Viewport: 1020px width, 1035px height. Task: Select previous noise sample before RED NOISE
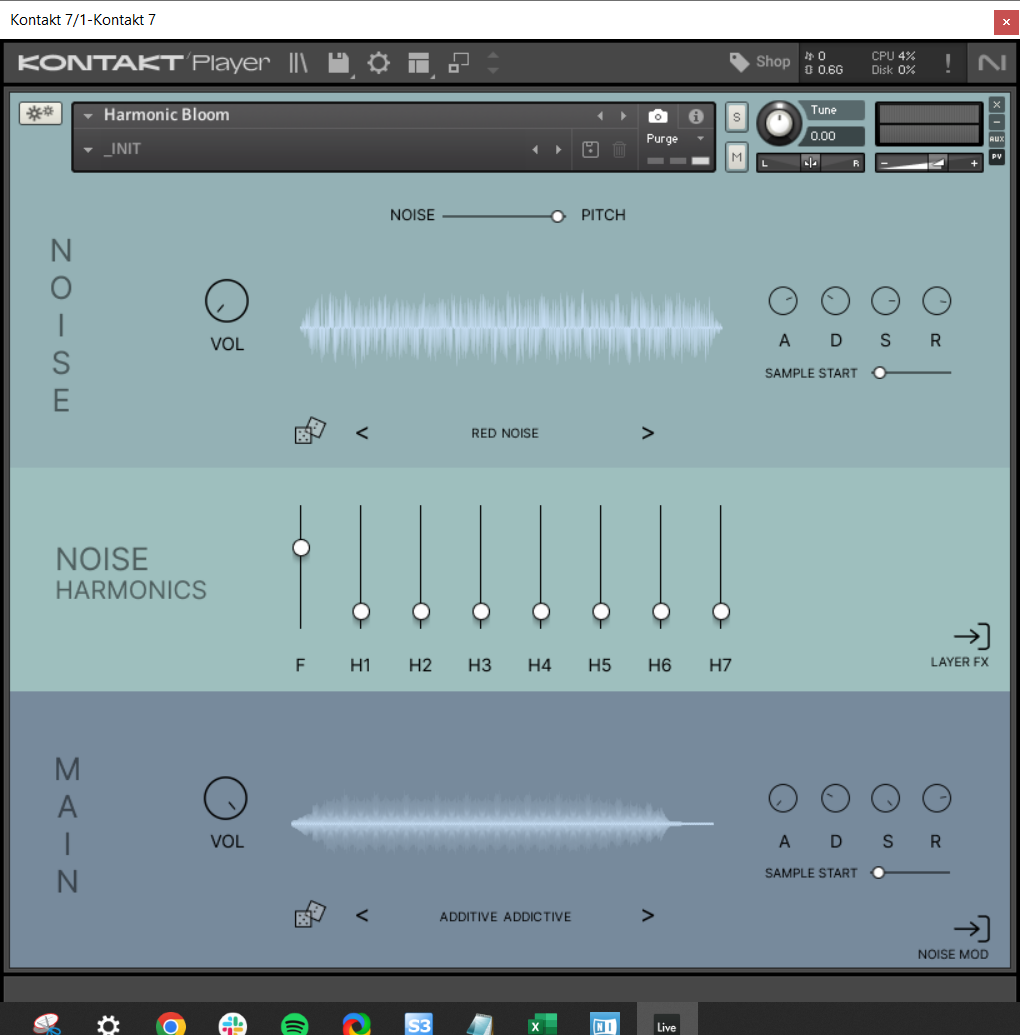[362, 433]
